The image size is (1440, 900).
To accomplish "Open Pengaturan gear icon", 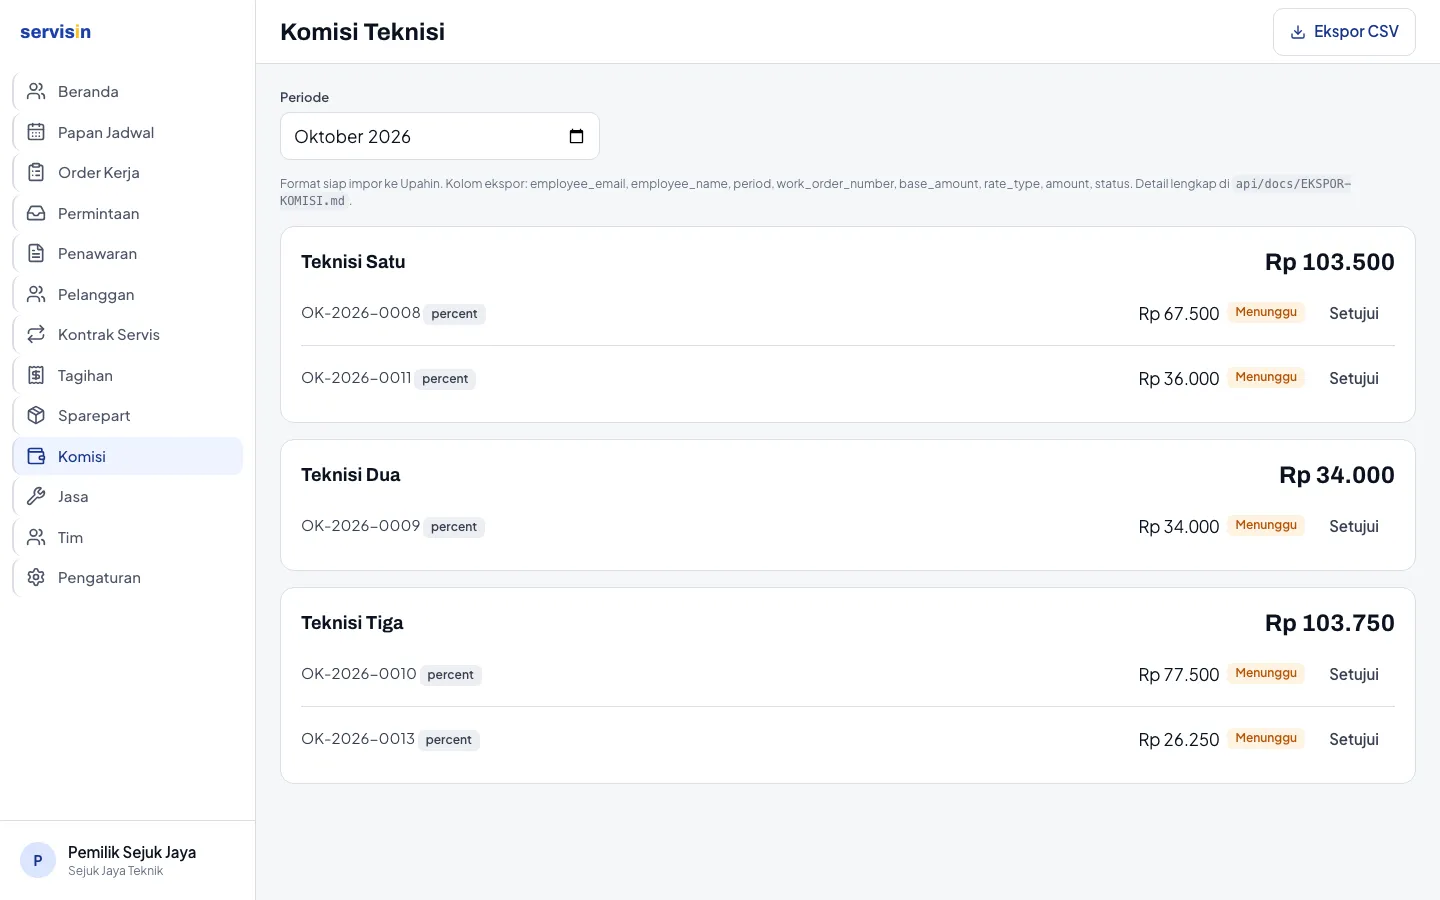I will click(36, 577).
